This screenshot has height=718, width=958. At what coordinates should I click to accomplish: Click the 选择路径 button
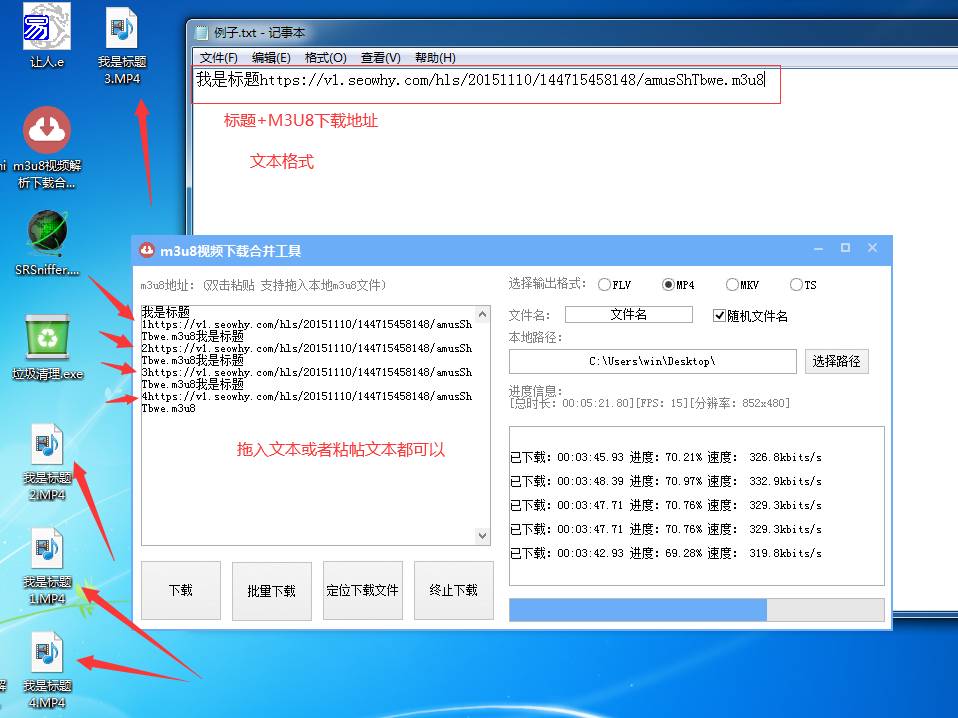[x=836, y=361]
